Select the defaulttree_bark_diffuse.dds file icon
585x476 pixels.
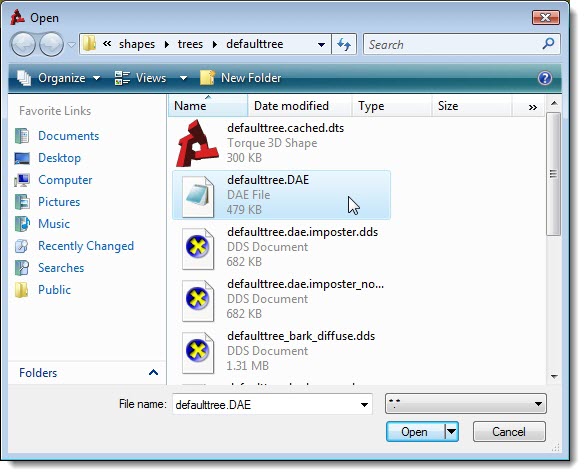click(198, 353)
